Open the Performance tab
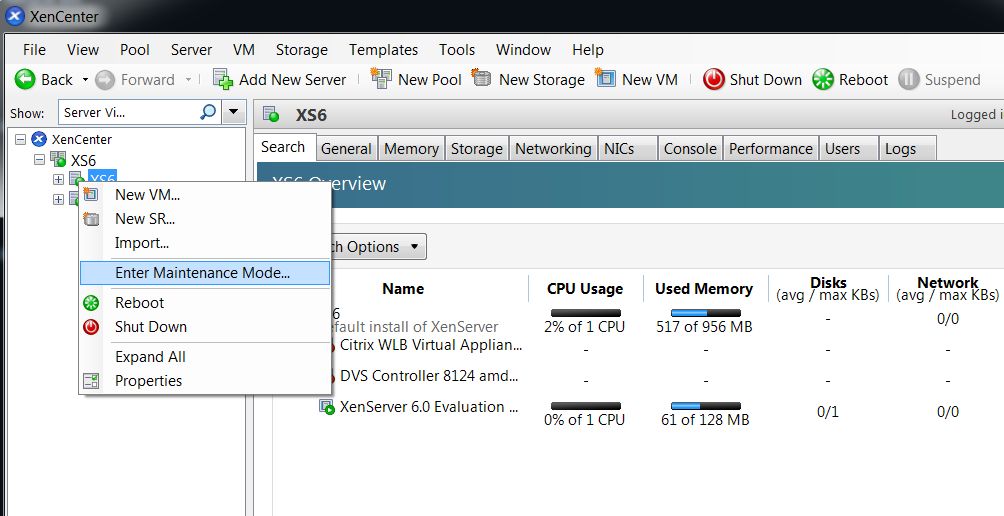Viewport: 1004px width, 516px height. [x=770, y=149]
